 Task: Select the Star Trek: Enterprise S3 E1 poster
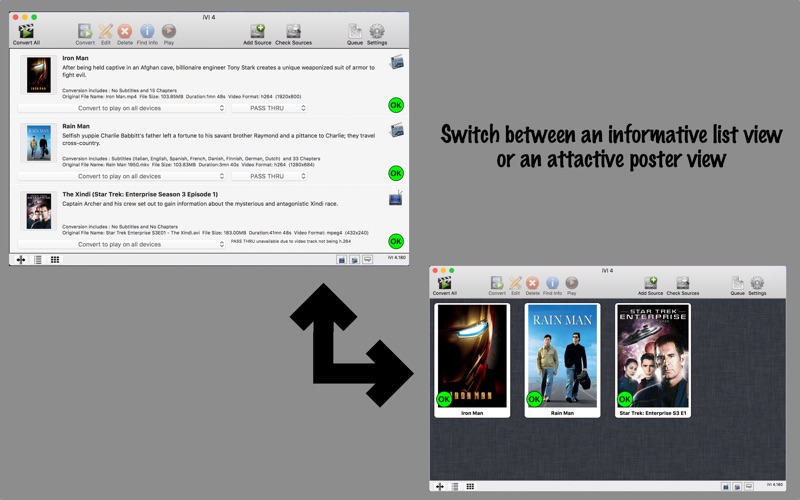[x=653, y=360]
